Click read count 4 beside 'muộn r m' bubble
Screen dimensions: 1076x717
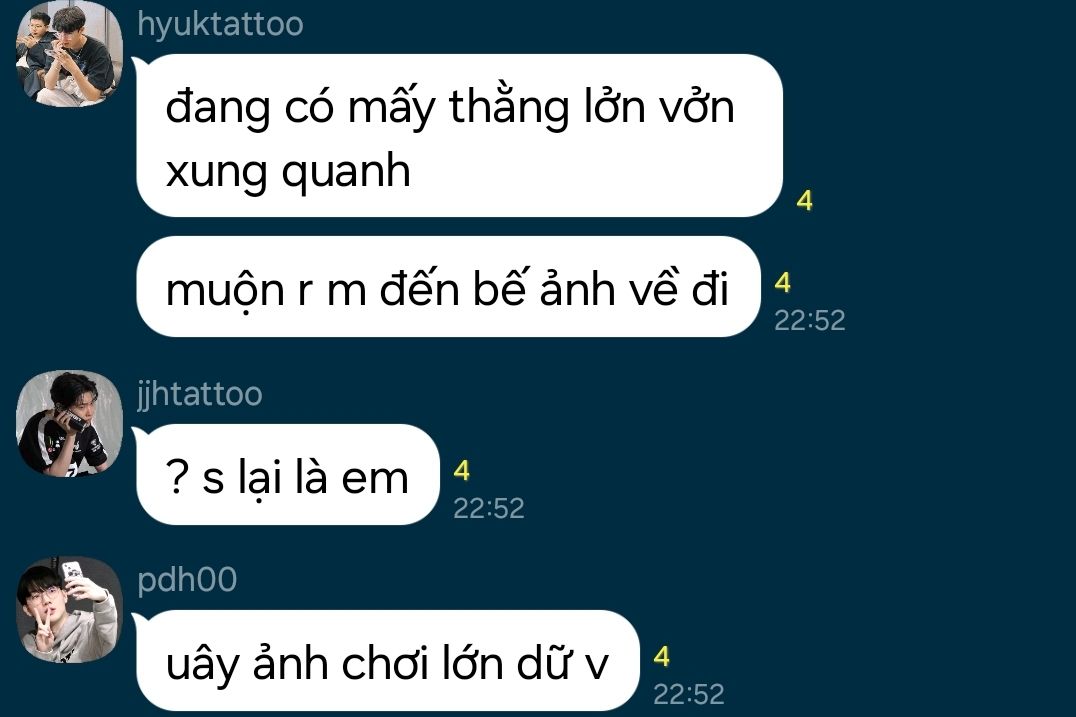783,283
